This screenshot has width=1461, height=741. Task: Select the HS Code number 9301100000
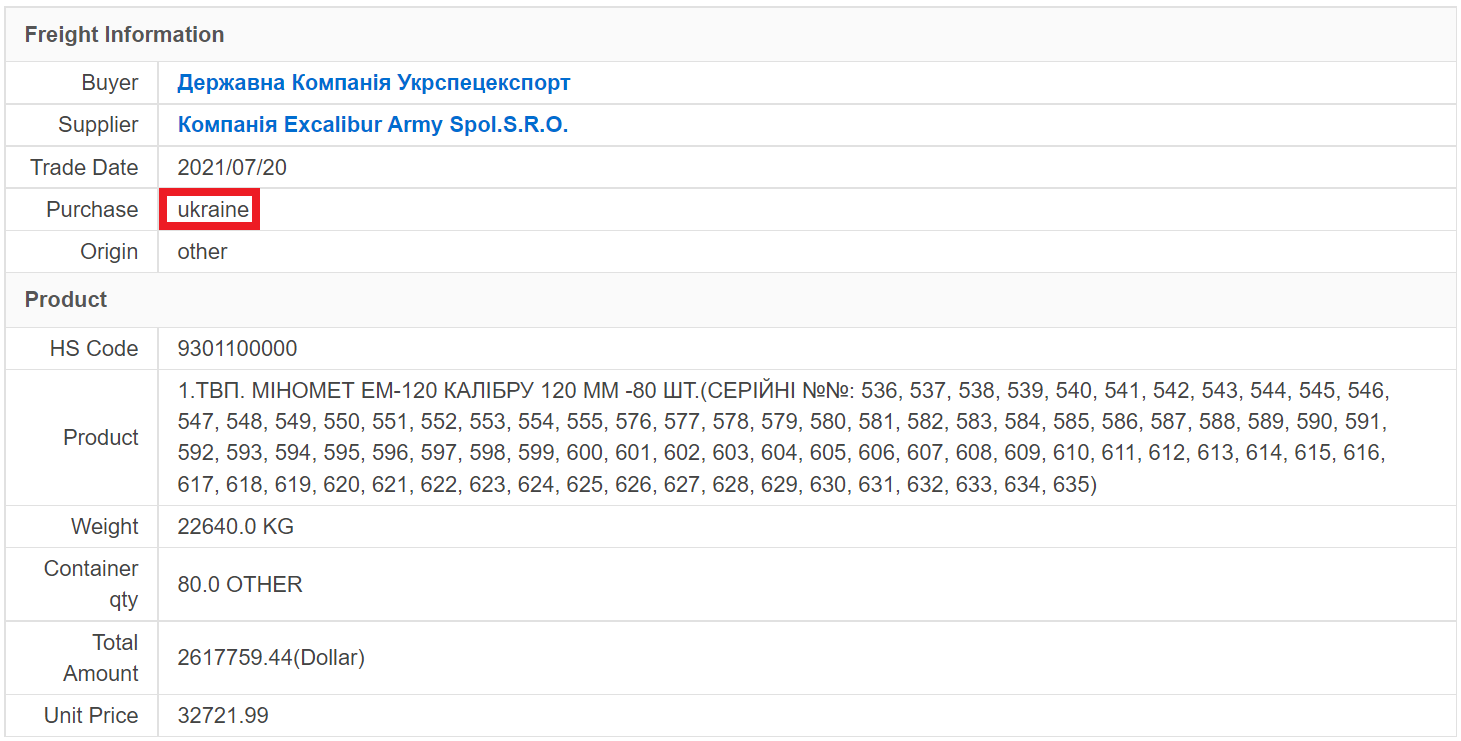(237, 349)
